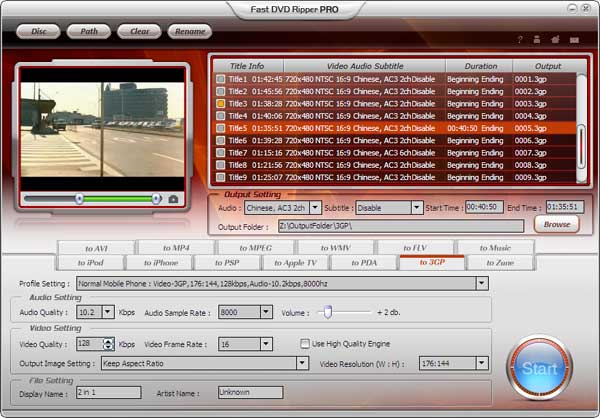Image resolution: width=600 pixels, height=418 pixels.
Task: Click the Output column header
Action: pyautogui.click(x=548, y=66)
